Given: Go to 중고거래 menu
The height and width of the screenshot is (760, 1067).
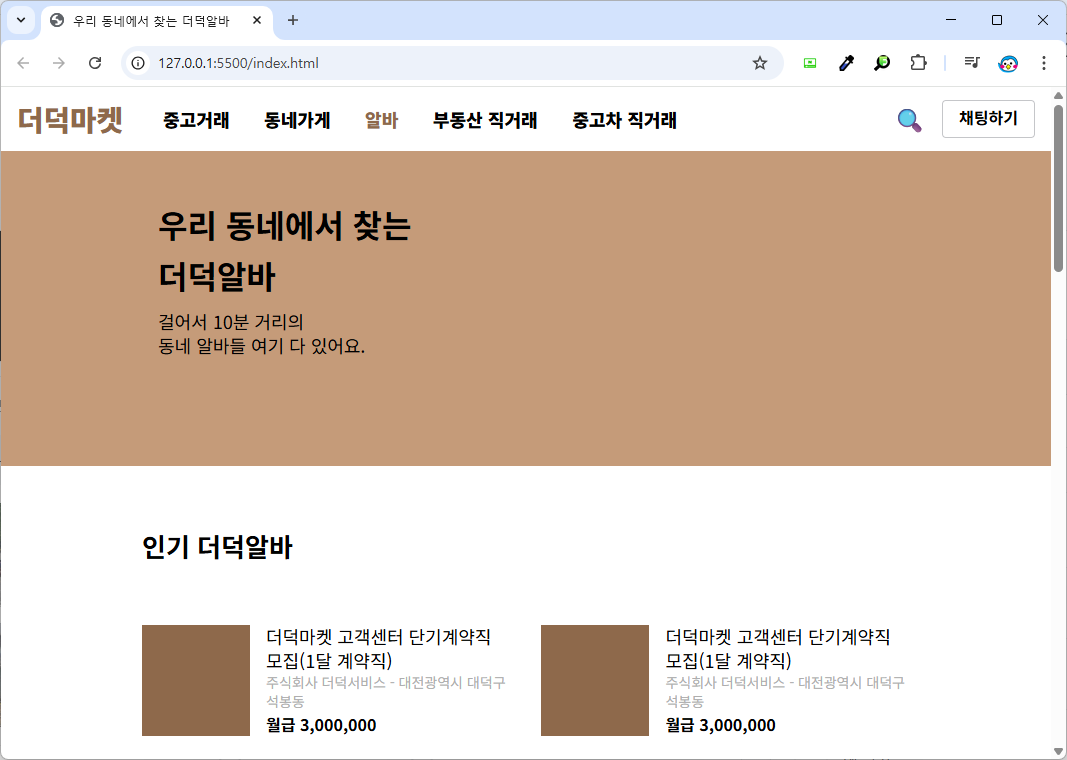Looking at the screenshot, I should tap(196, 120).
